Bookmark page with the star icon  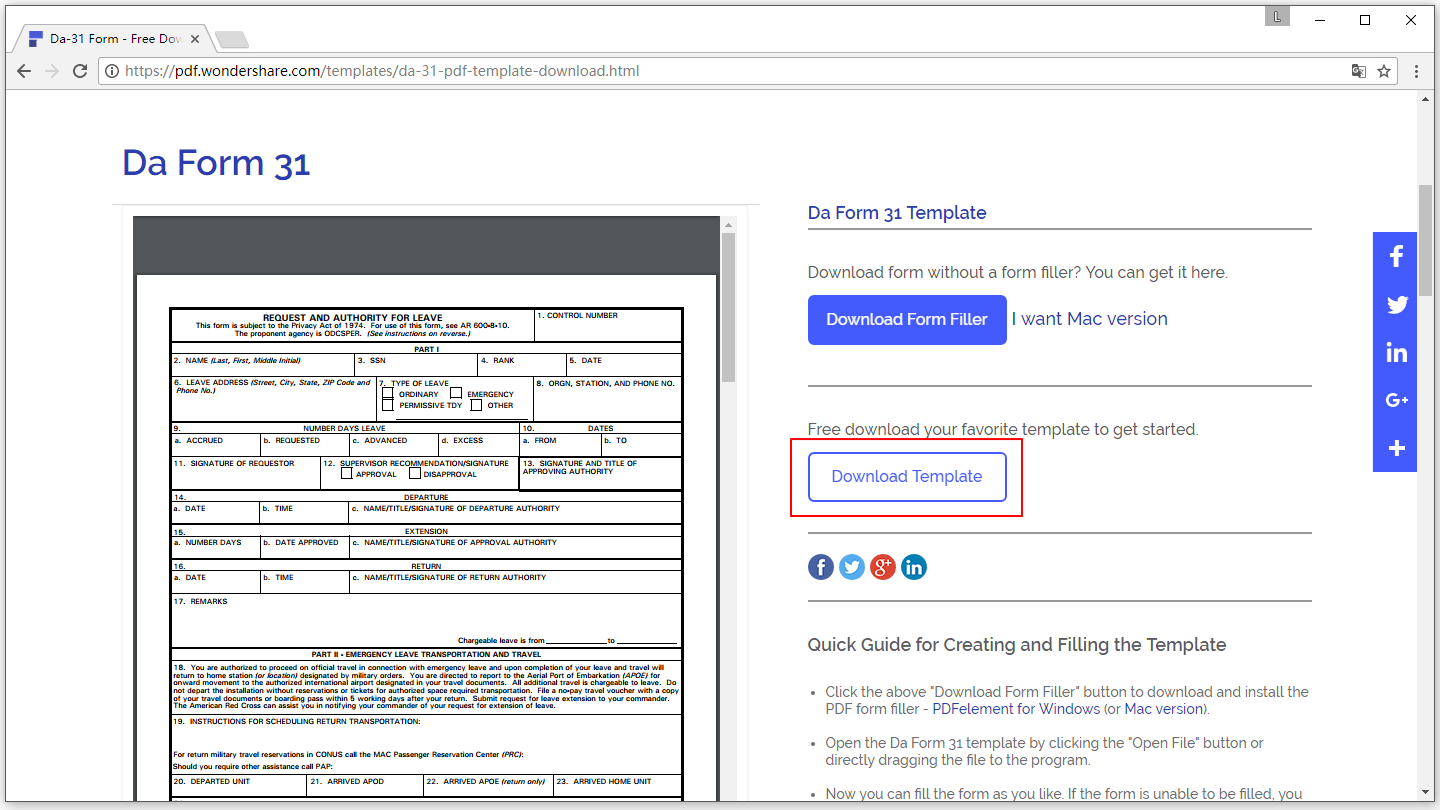point(1384,71)
